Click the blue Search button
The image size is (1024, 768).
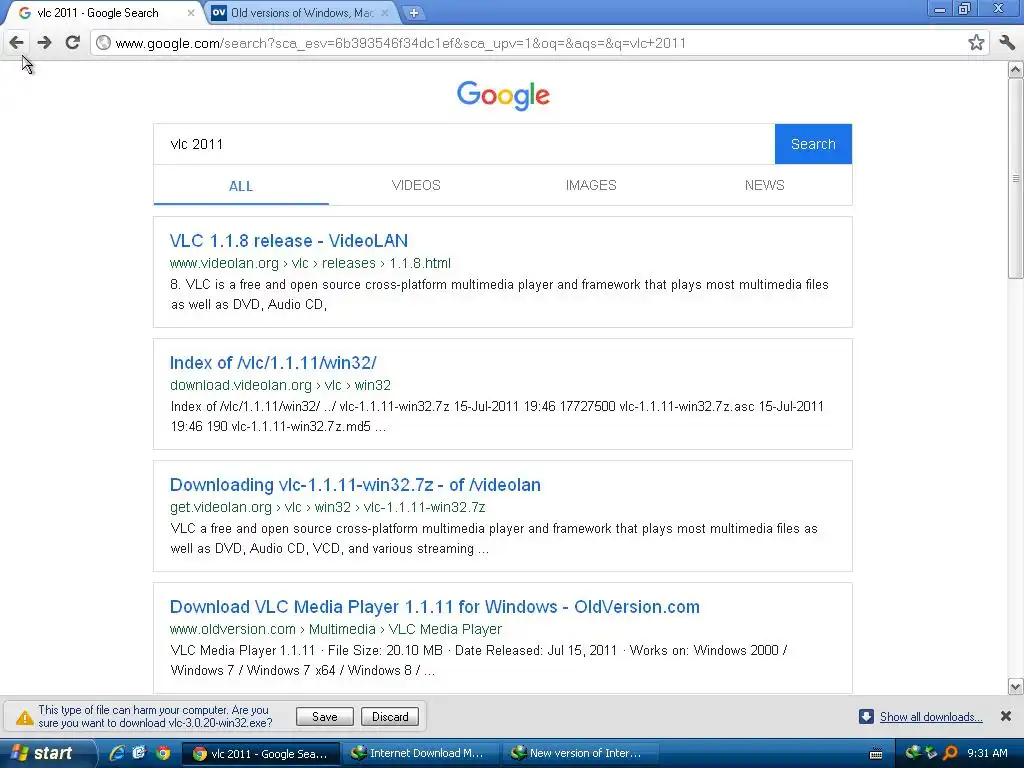point(813,144)
